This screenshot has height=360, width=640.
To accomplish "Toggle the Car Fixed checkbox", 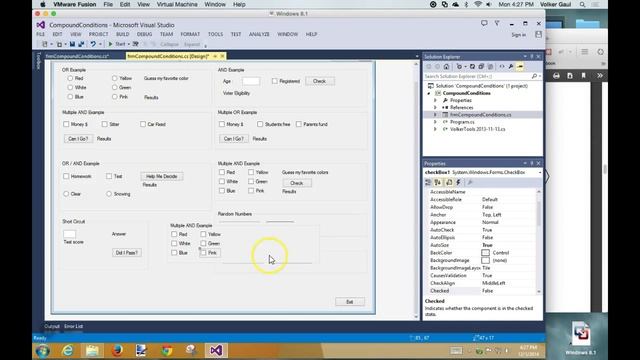I will (x=143, y=124).
